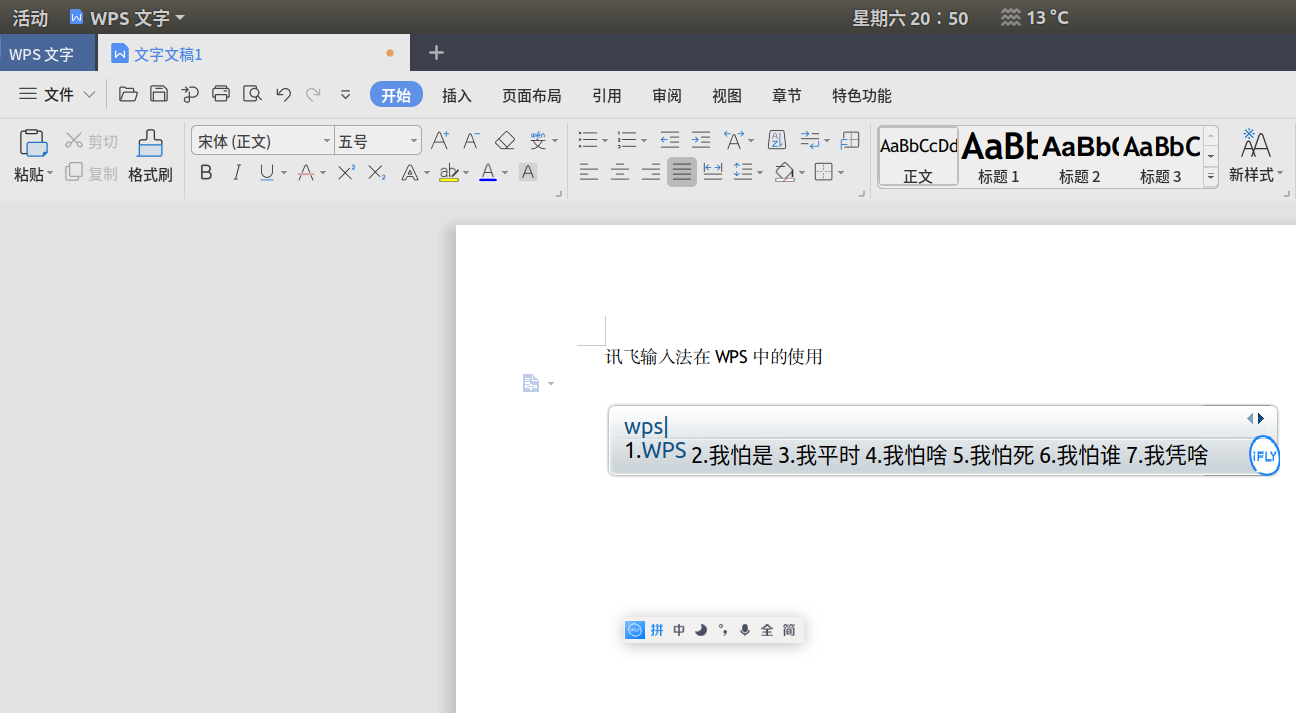The width and height of the screenshot is (1296, 713).
Task: Toggle full-width/half-width (全) on input bar
Action: [767, 630]
